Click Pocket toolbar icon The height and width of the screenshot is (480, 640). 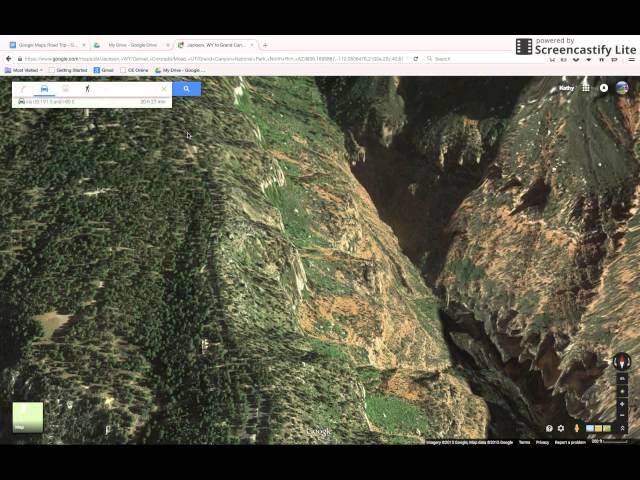(x=576, y=60)
